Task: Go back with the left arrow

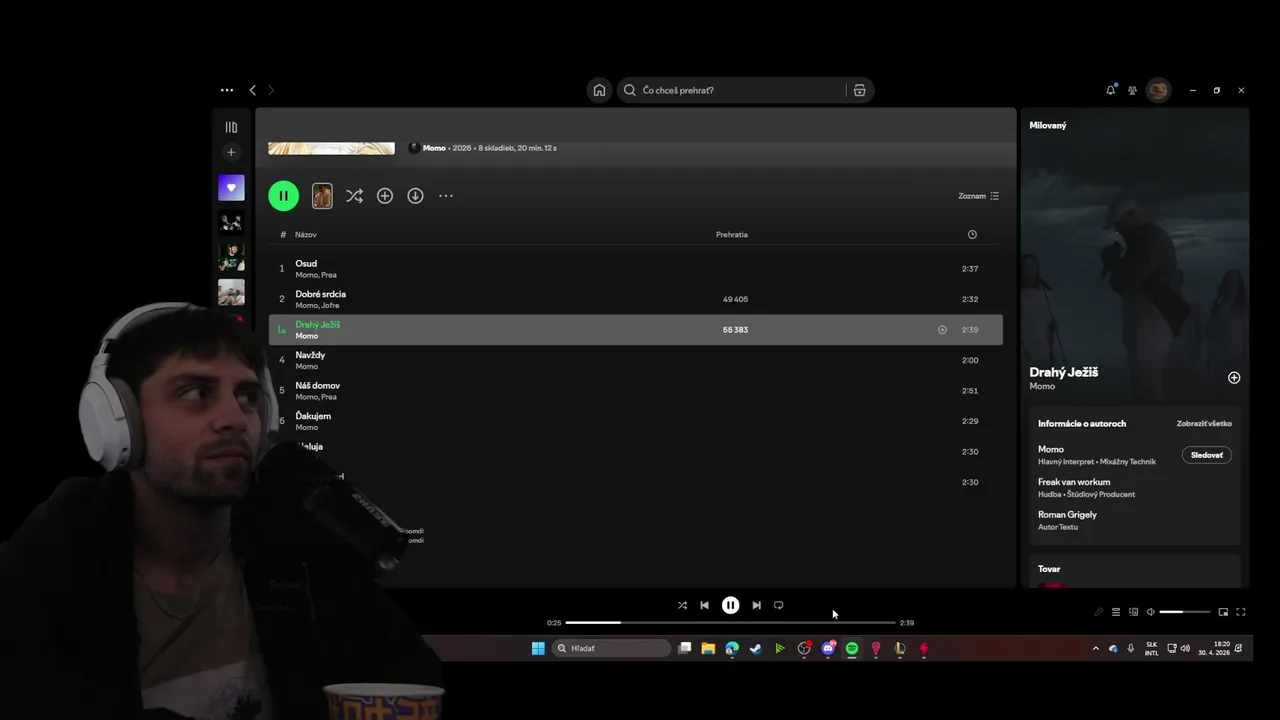Action: point(253,90)
